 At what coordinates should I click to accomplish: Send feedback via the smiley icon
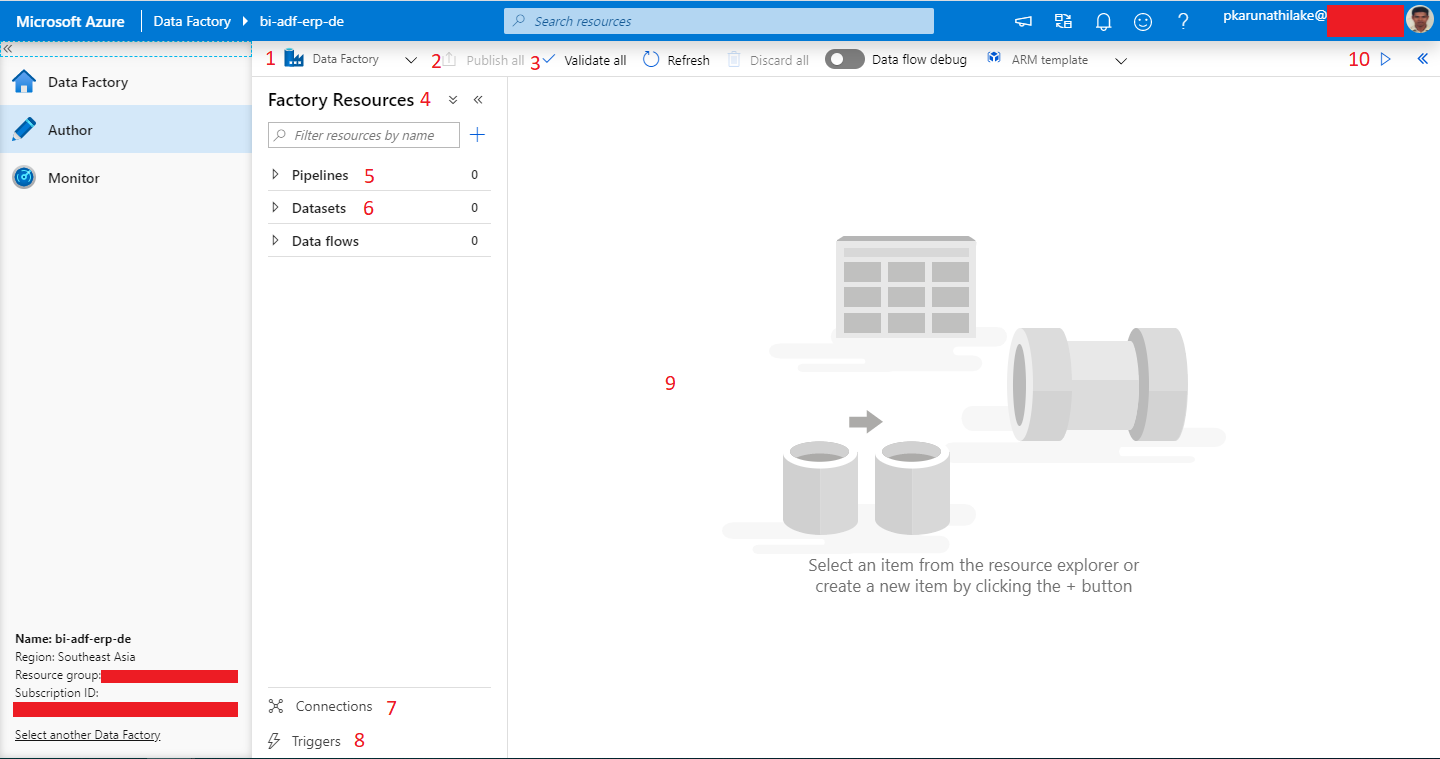[x=1143, y=20]
